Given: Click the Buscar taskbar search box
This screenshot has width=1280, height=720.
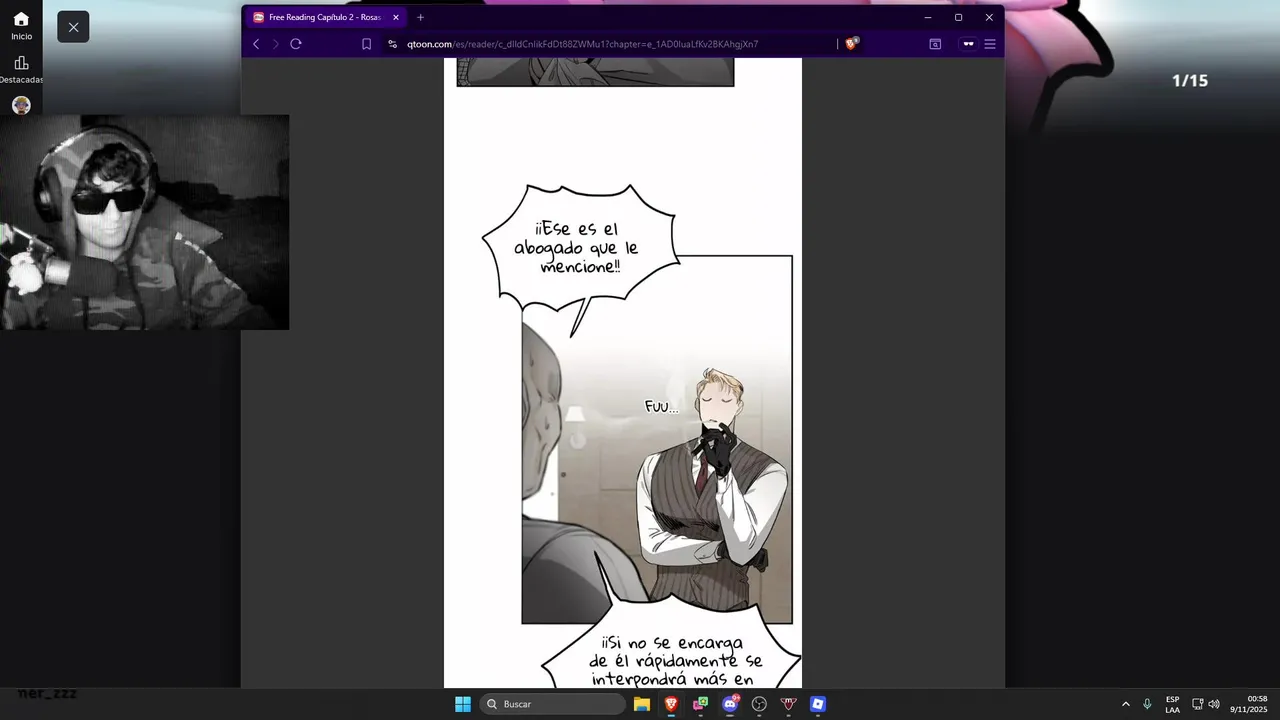Looking at the screenshot, I should click(553, 704).
